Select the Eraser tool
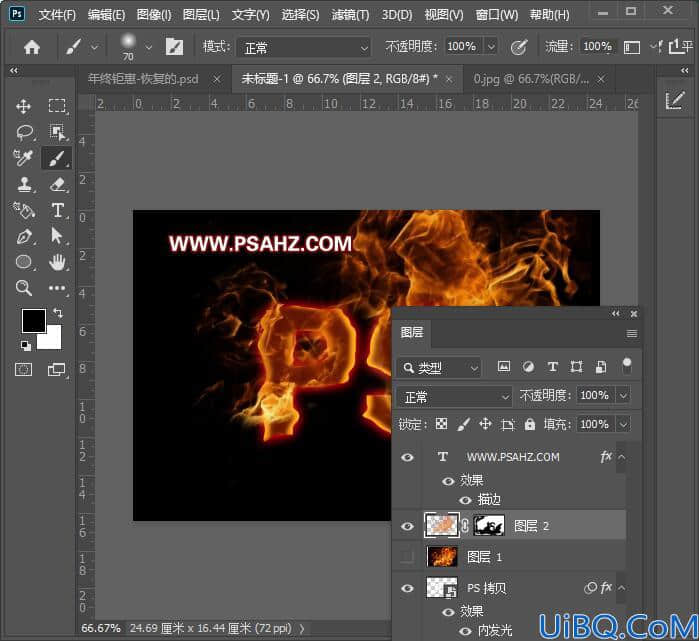Viewport: 699px width, 641px height. coord(58,184)
